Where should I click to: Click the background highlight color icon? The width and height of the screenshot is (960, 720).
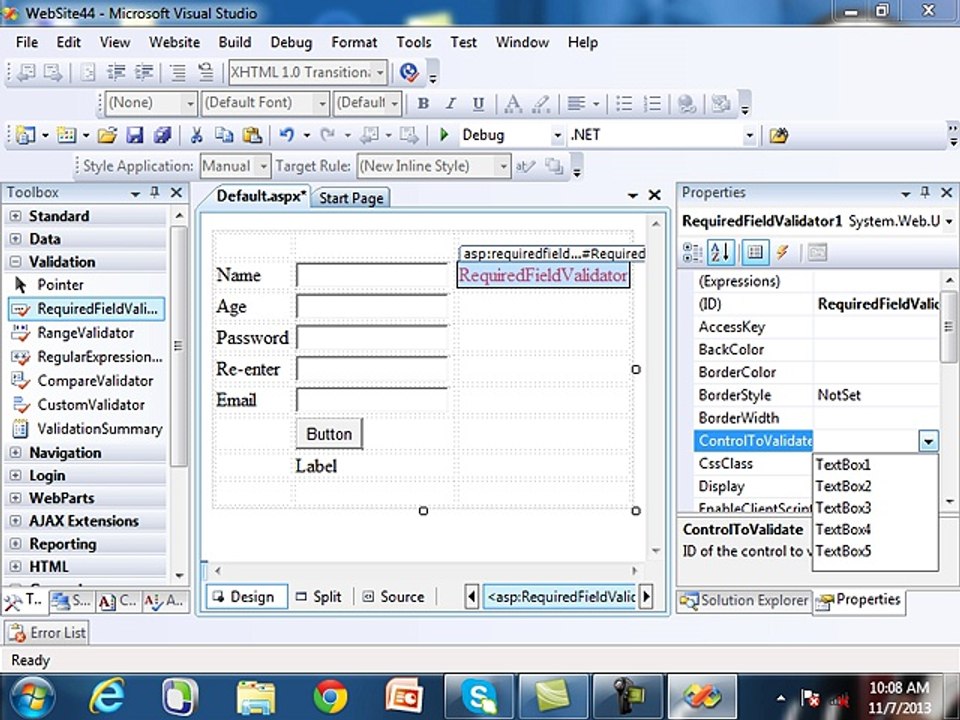pyautogui.click(x=541, y=103)
